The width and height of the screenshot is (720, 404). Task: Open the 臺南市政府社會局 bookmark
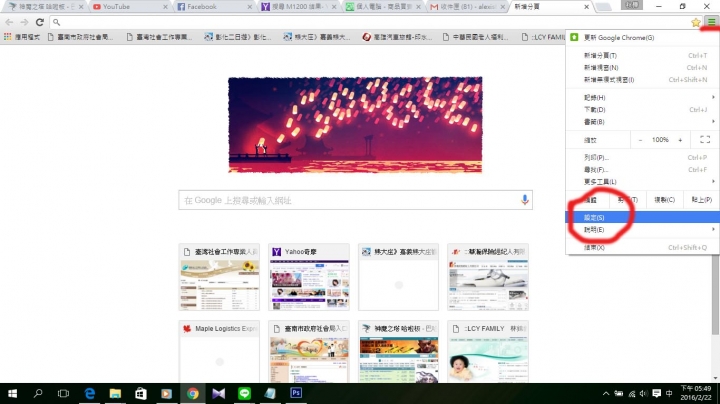[80, 37]
